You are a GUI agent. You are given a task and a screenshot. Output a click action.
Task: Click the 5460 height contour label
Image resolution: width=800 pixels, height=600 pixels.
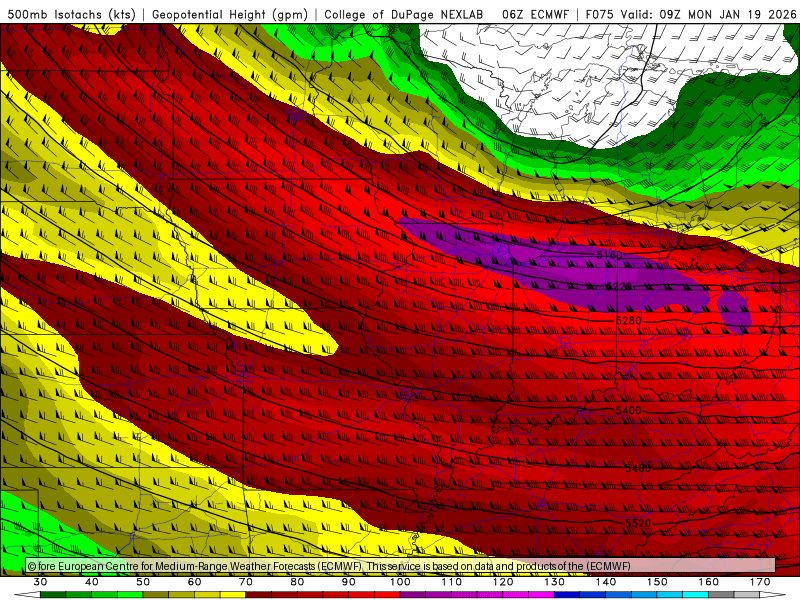coord(638,467)
